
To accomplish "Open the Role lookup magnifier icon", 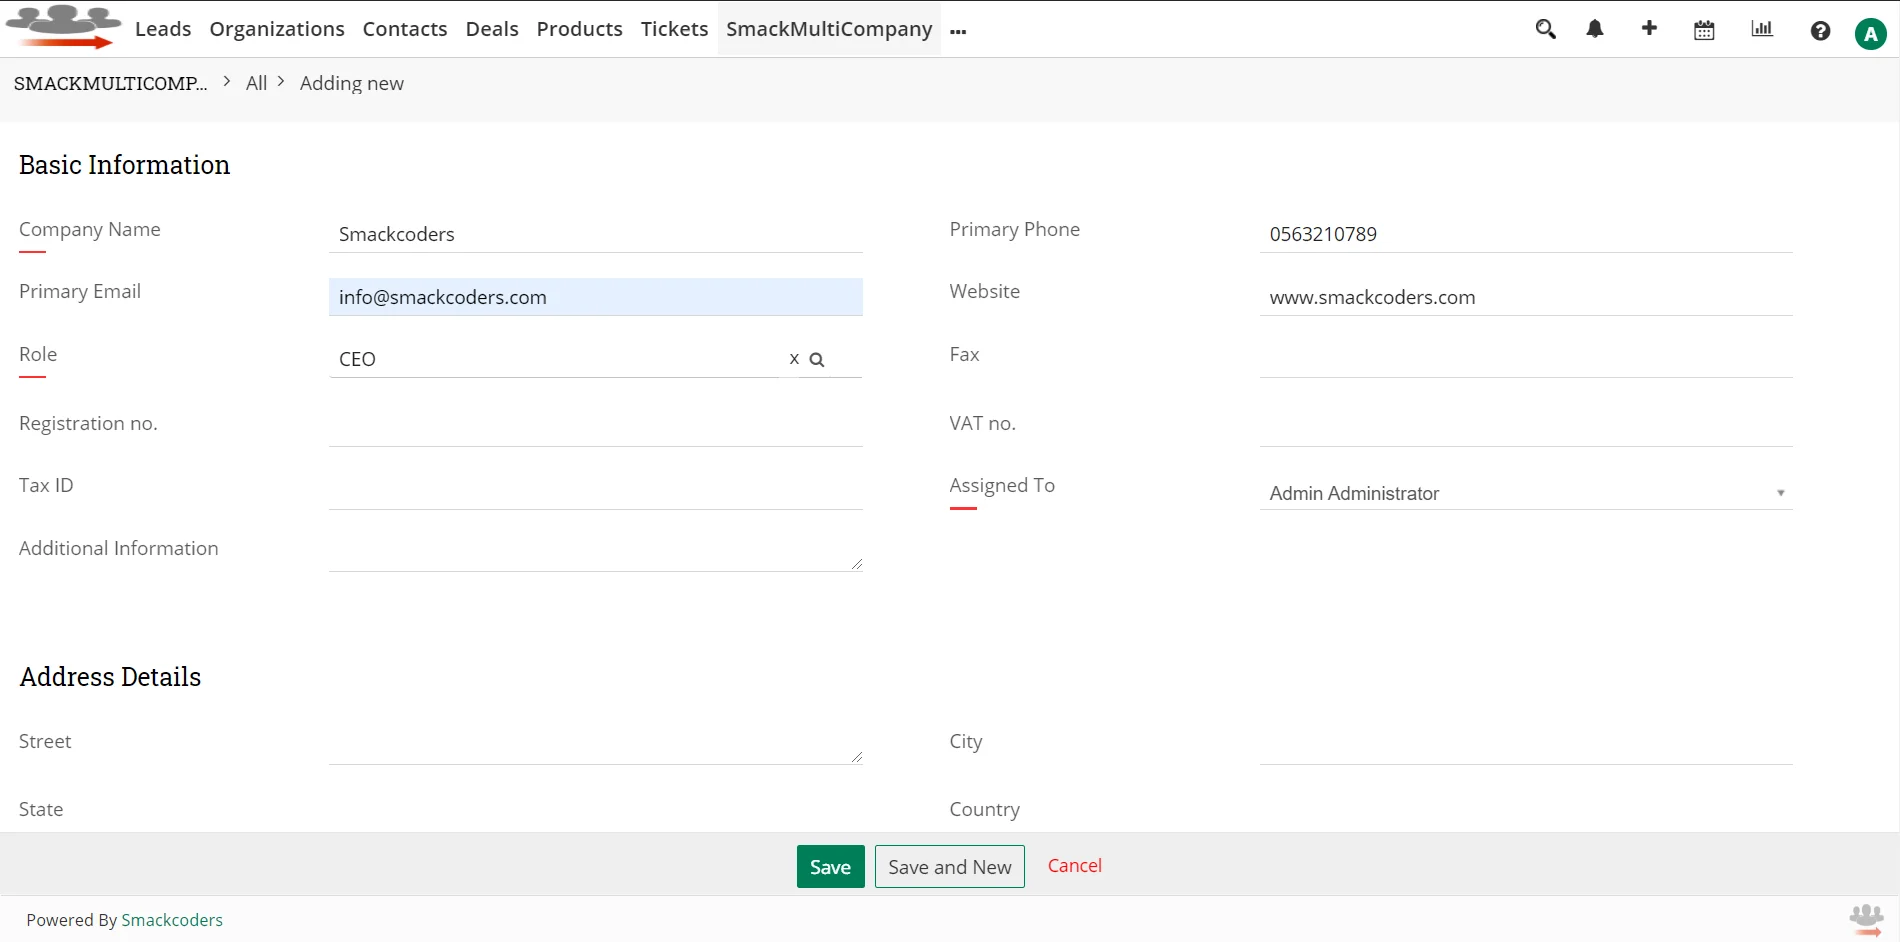I will [818, 358].
